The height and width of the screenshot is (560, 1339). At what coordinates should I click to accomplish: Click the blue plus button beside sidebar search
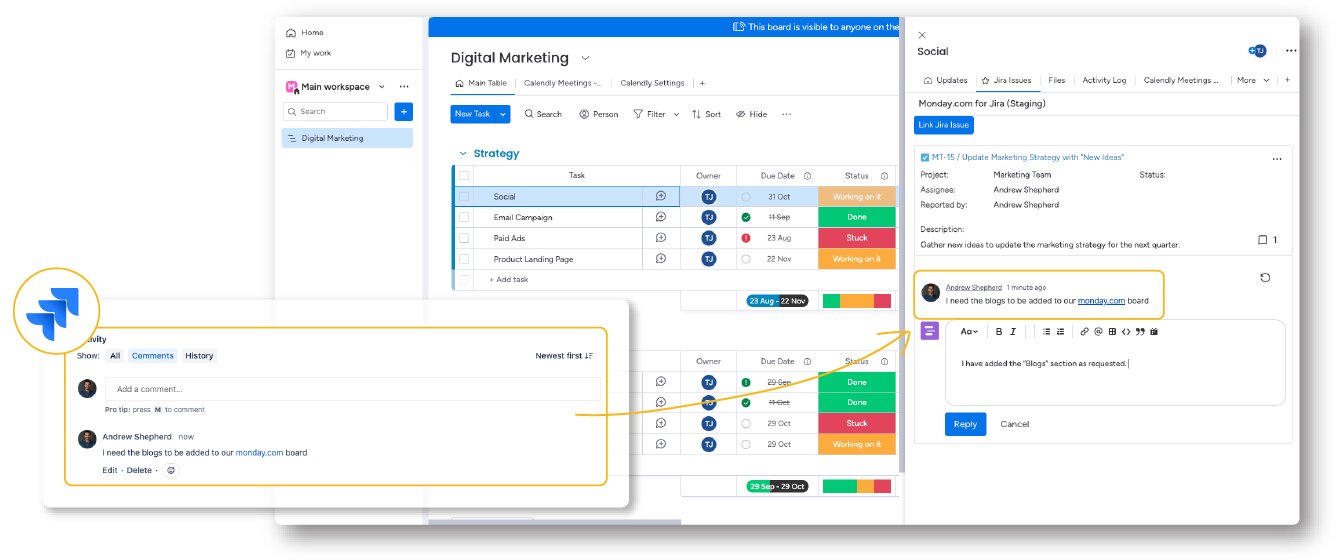403,112
